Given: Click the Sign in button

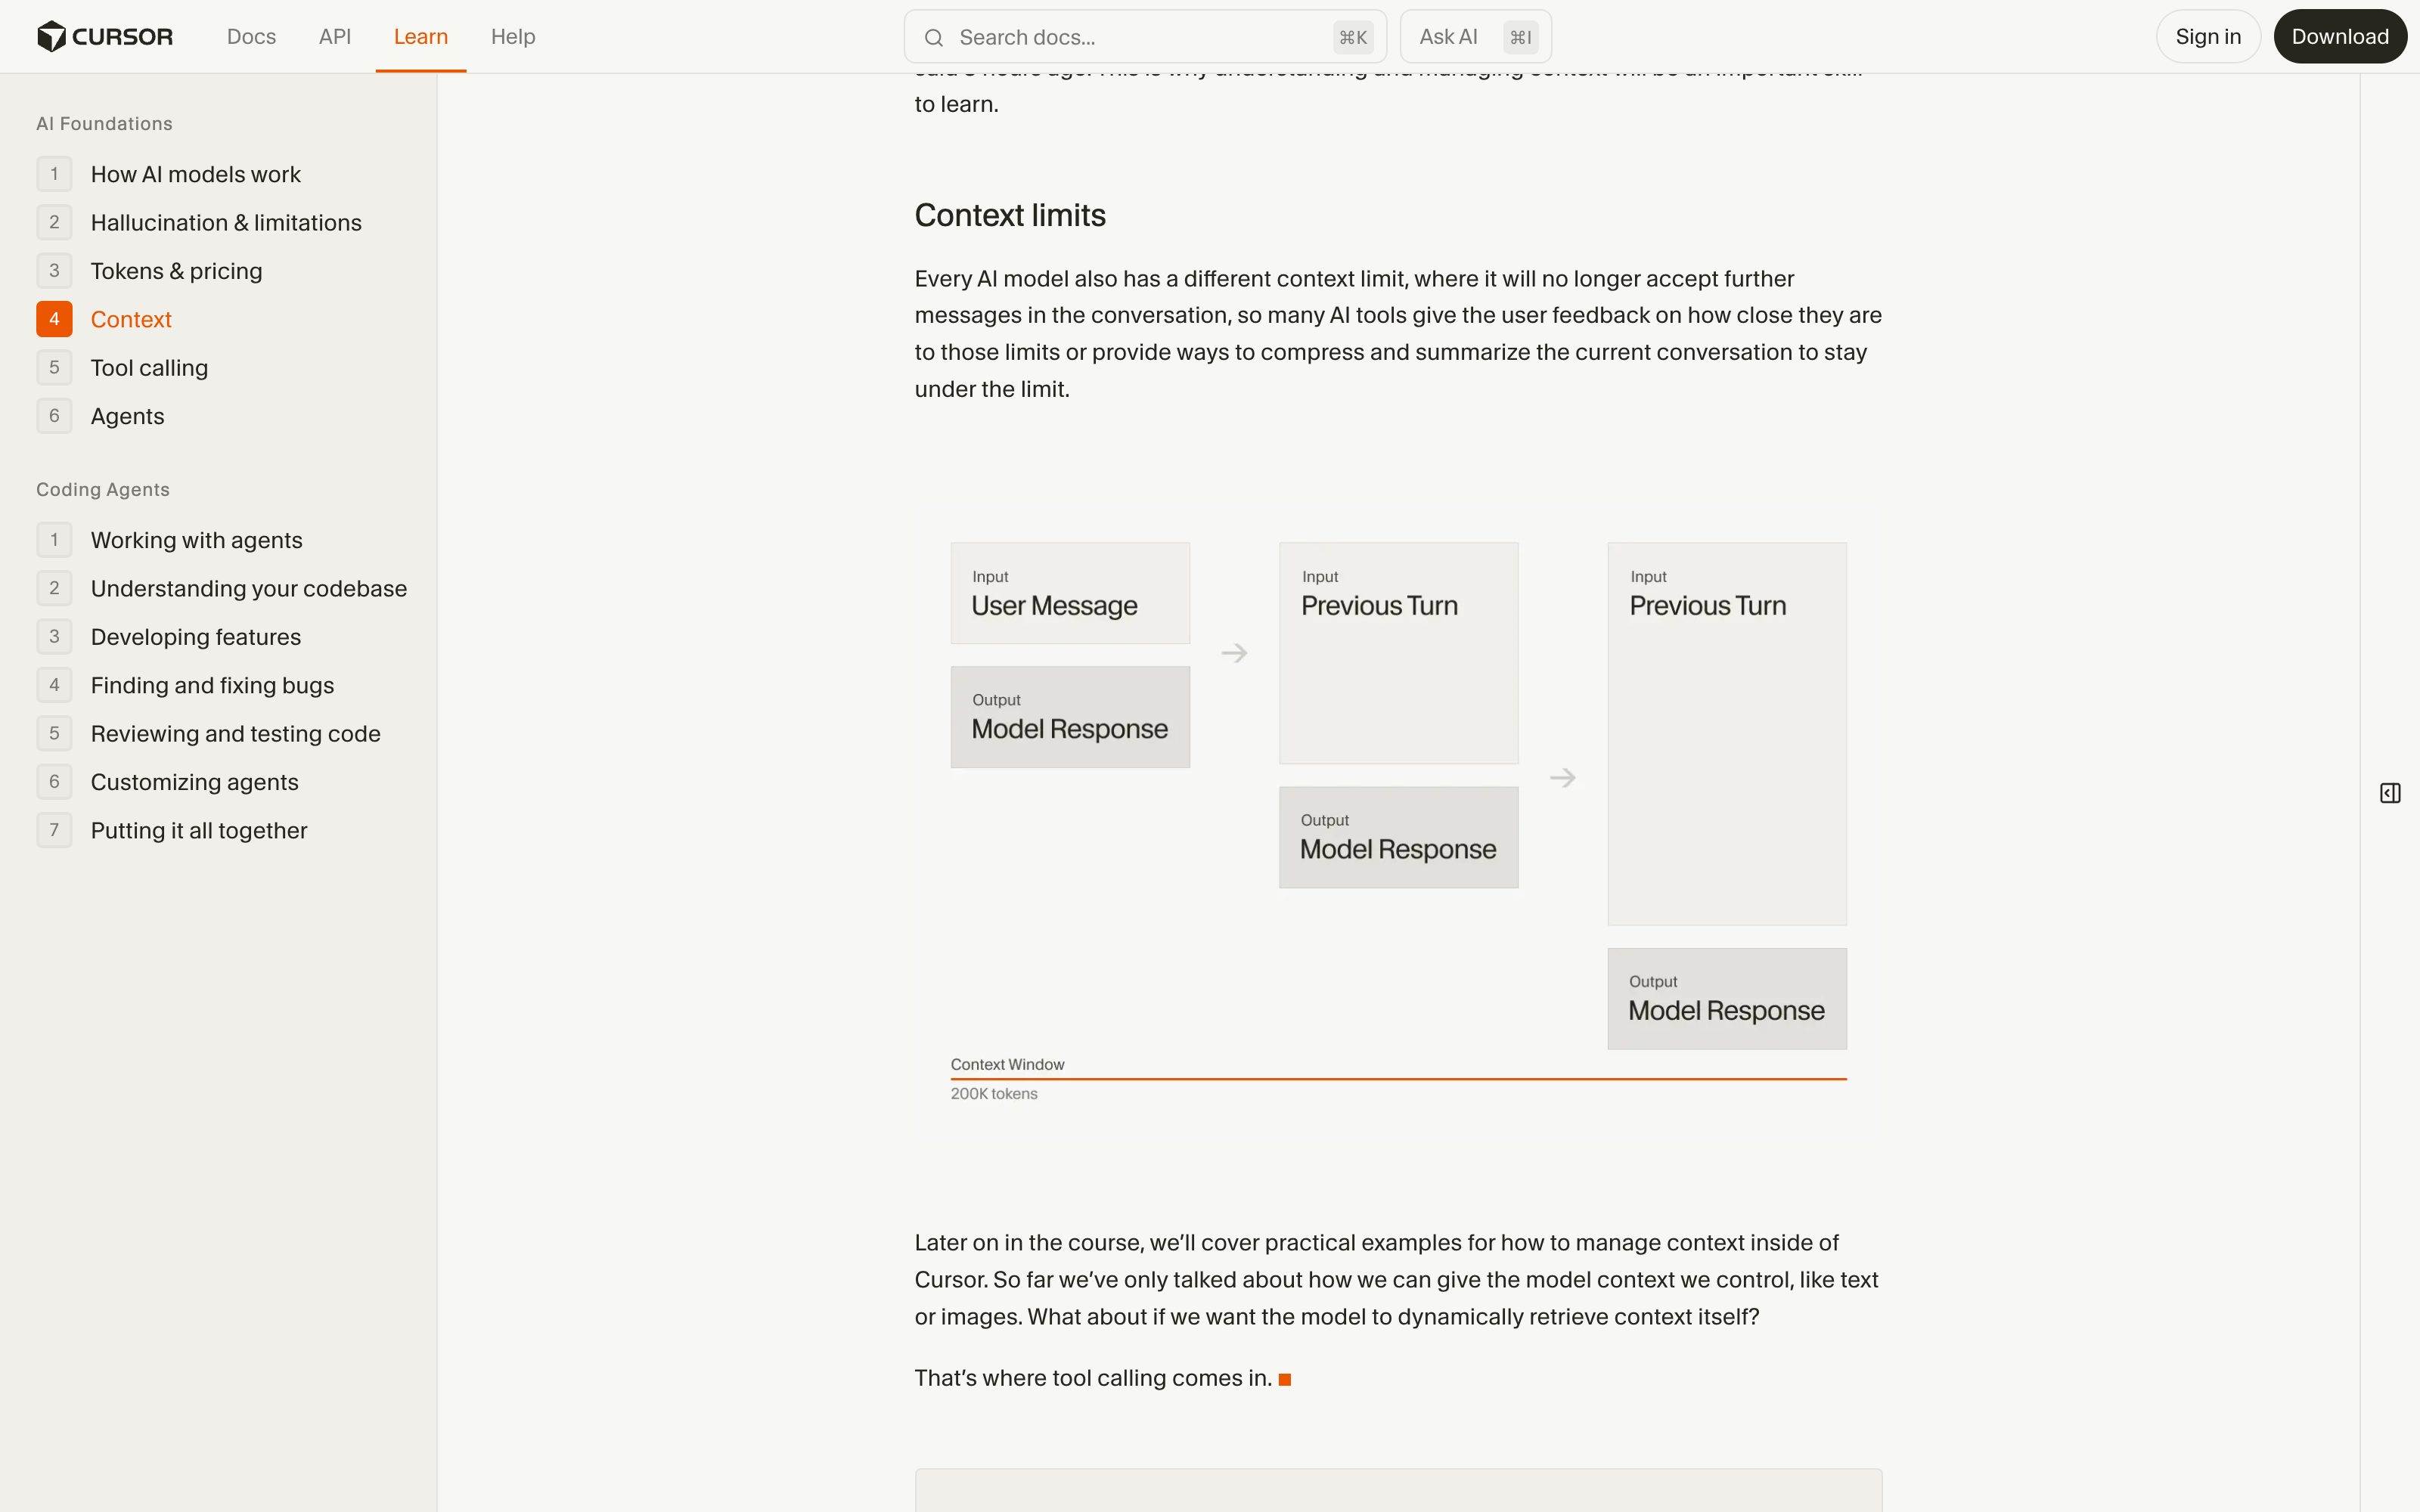Looking at the screenshot, I should coord(2208,37).
